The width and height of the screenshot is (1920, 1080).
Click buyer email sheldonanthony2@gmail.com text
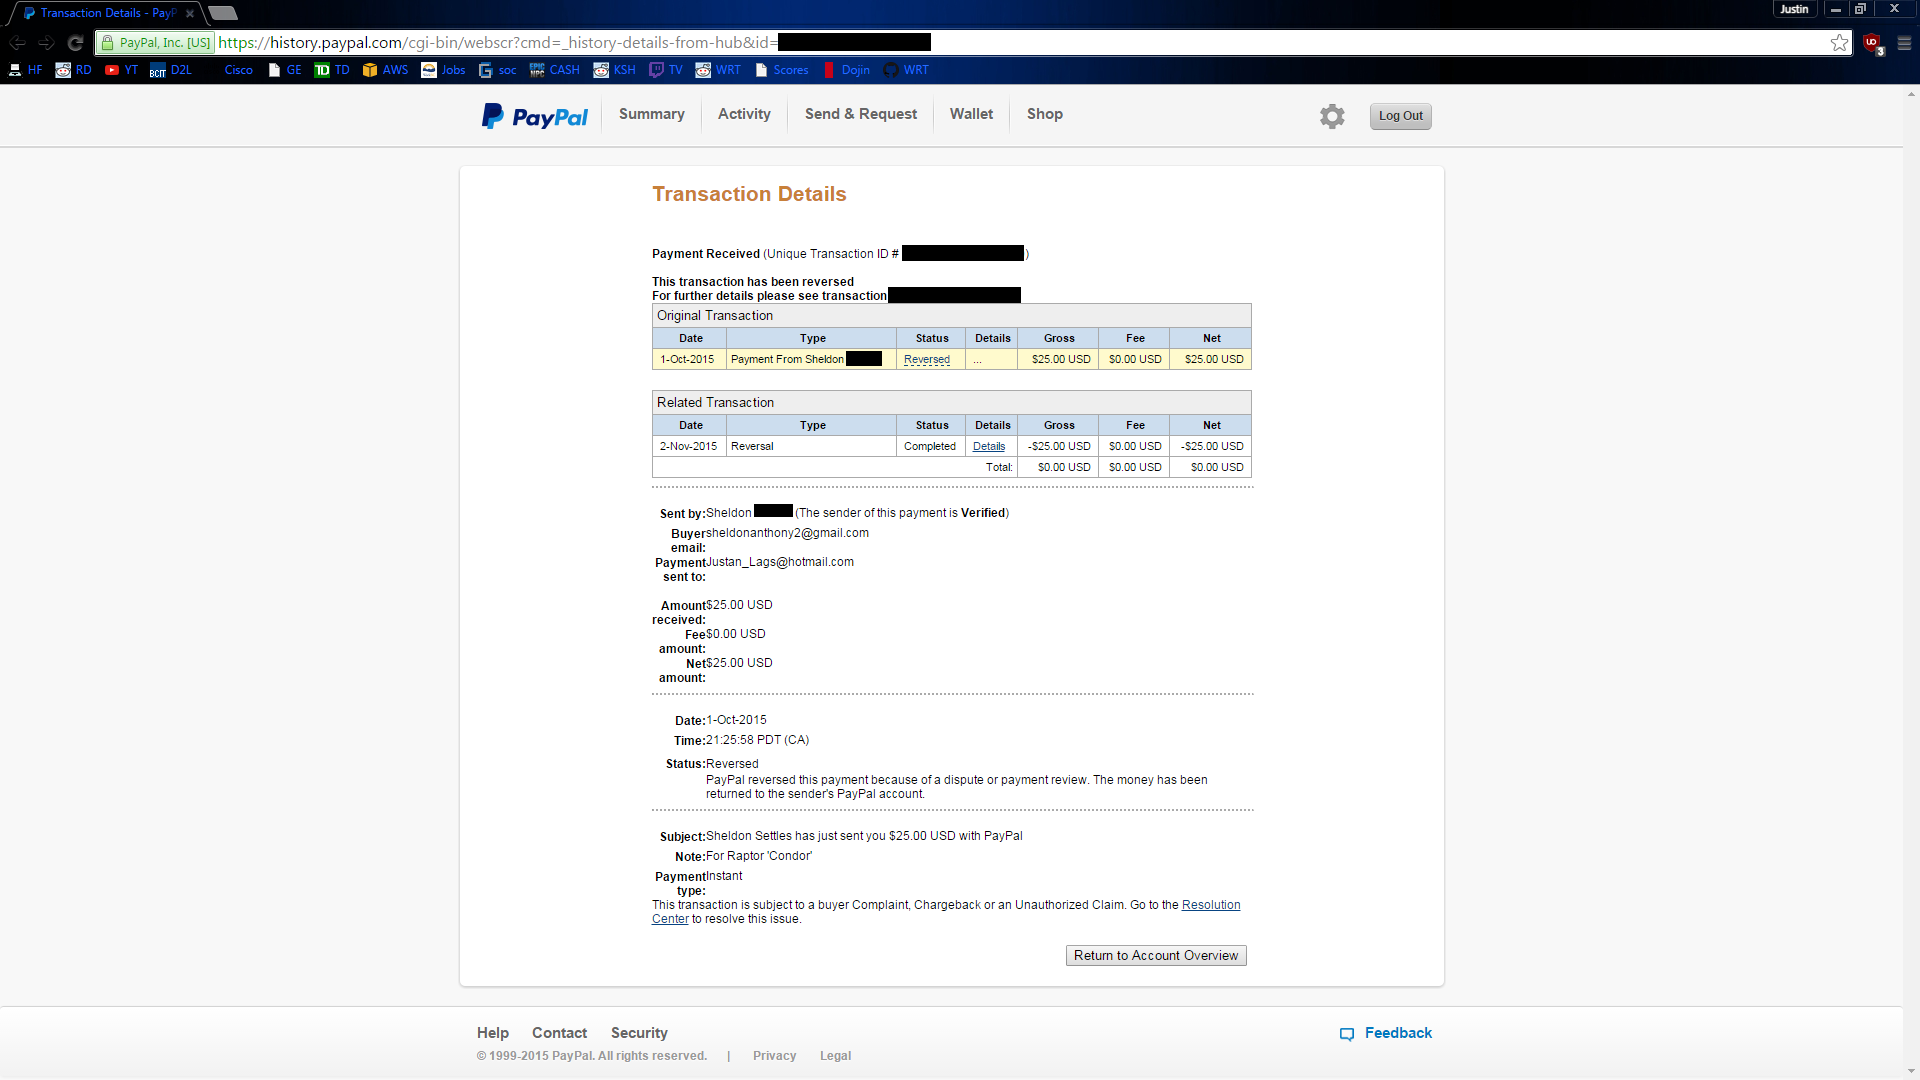pyautogui.click(x=787, y=534)
